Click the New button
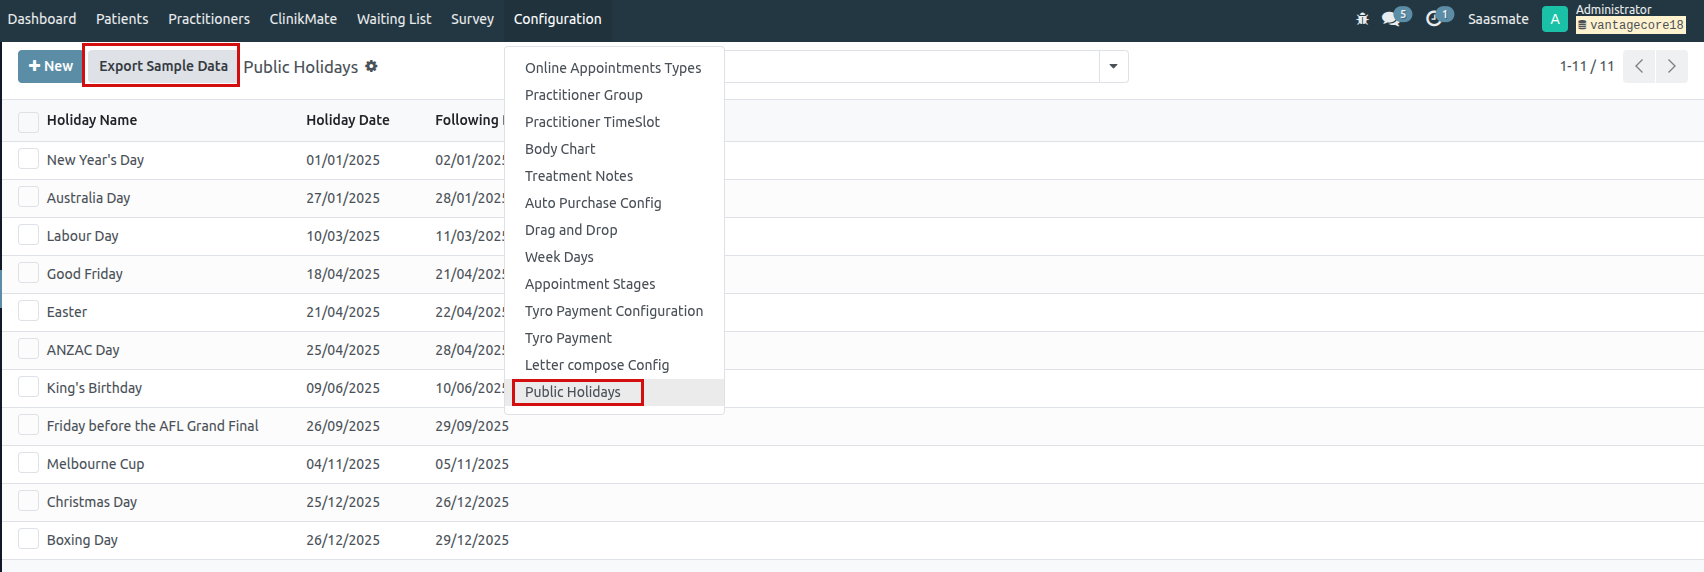This screenshot has width=1704, height=572. click(x=50, y=66)
